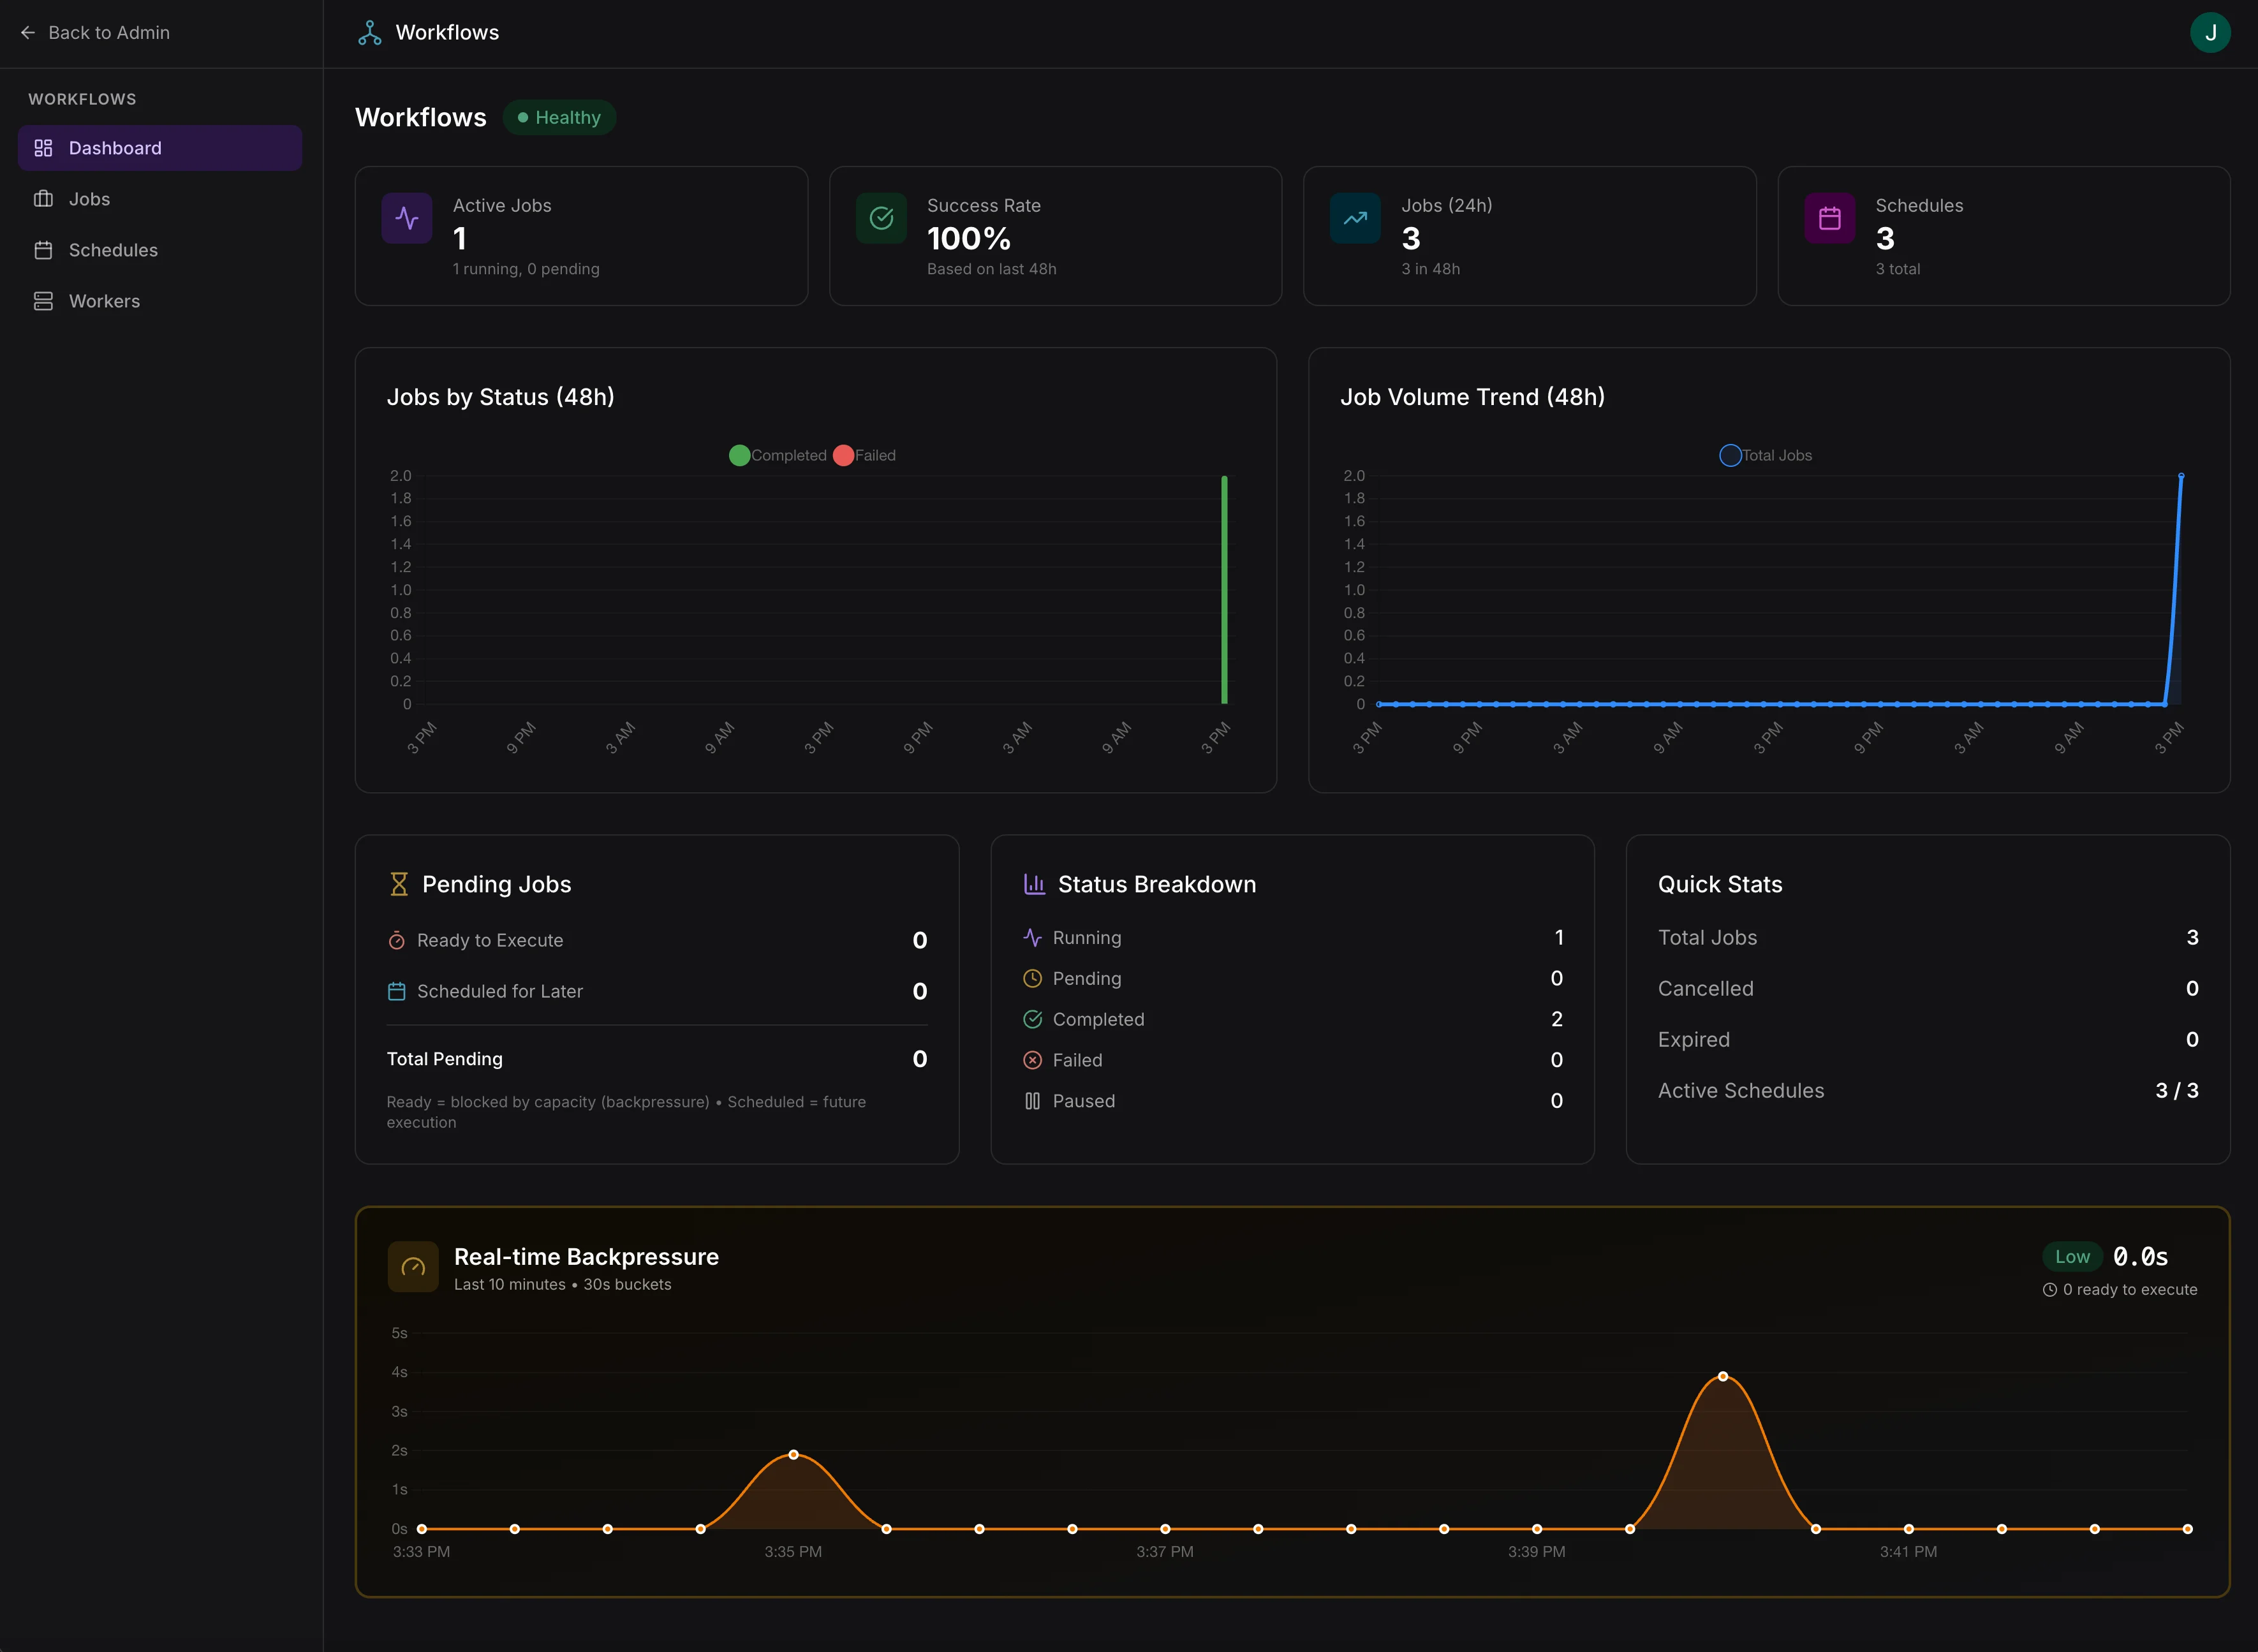Click the Jobs by Status (48h) title
Viewport: 2258px width, 1652px height.
[501, 397]
